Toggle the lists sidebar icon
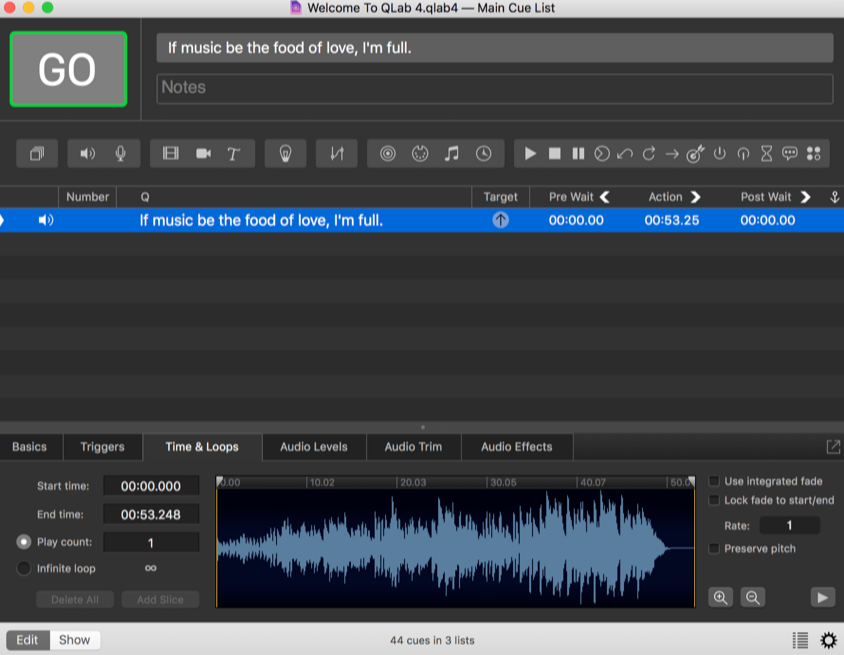This screenshot has width=844, height=655. (800, 640)
